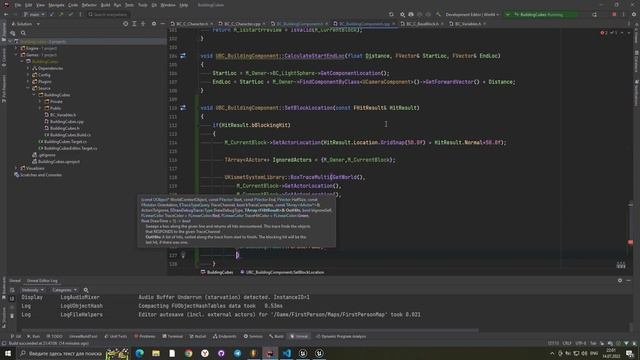Image resolution: width=640 pixels, height=360 pixels.
Task: Switch to BC_C_BaseBlock.h tab
Action: [x=422, y=24]
